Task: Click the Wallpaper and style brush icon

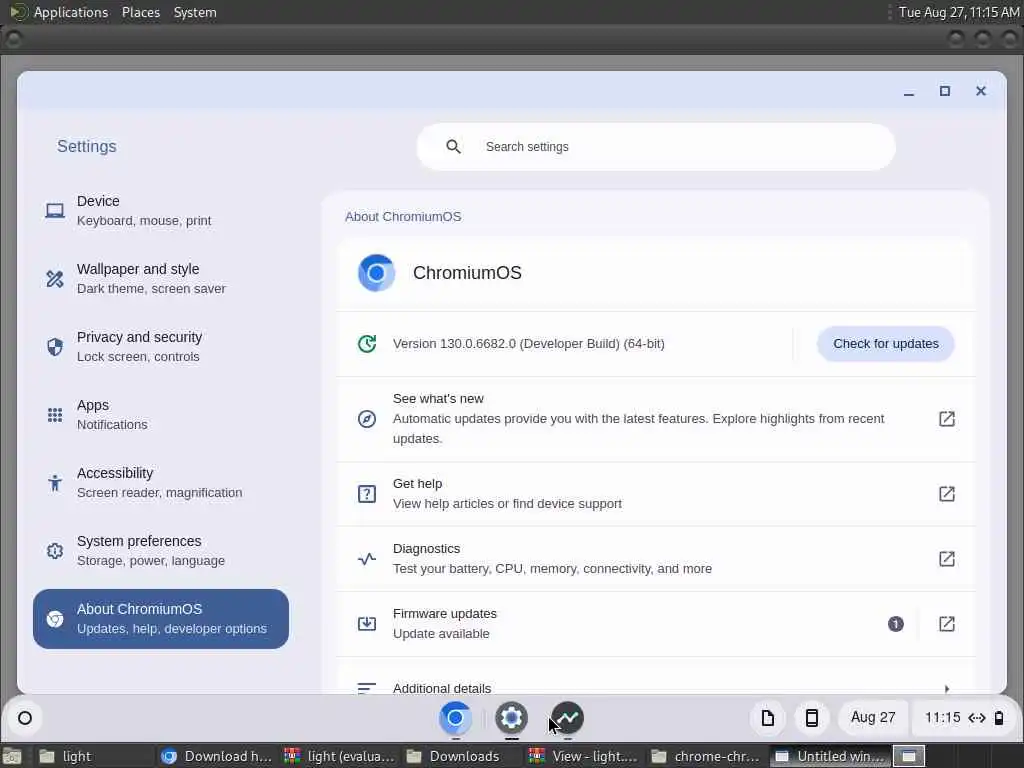Action: tap(55, 279)
